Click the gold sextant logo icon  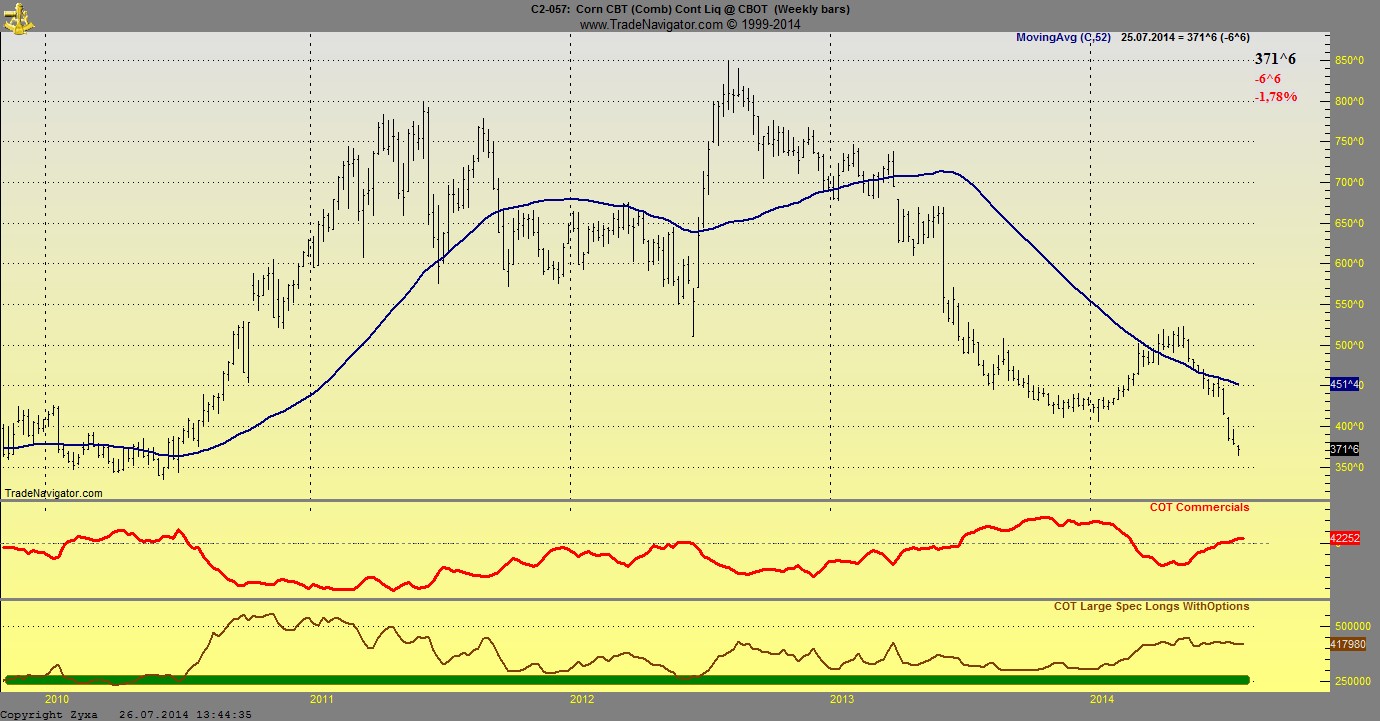point(18,14)
